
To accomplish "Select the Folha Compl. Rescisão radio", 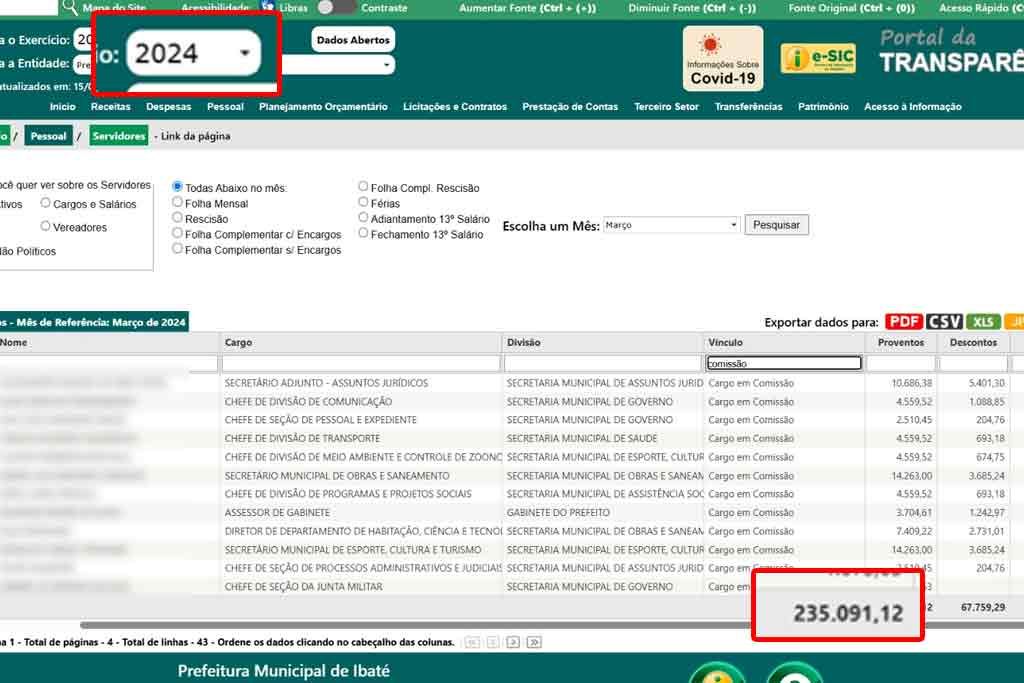I will point(363,187).
